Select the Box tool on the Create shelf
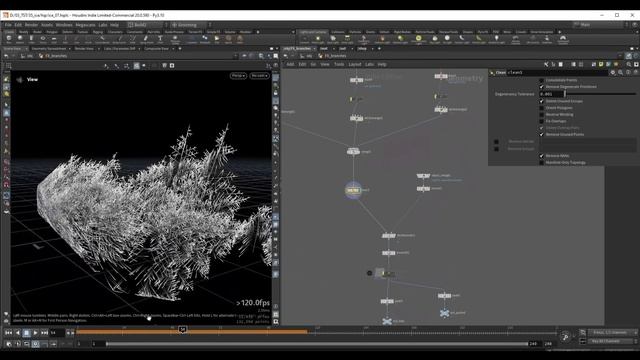 coord(9,39)
